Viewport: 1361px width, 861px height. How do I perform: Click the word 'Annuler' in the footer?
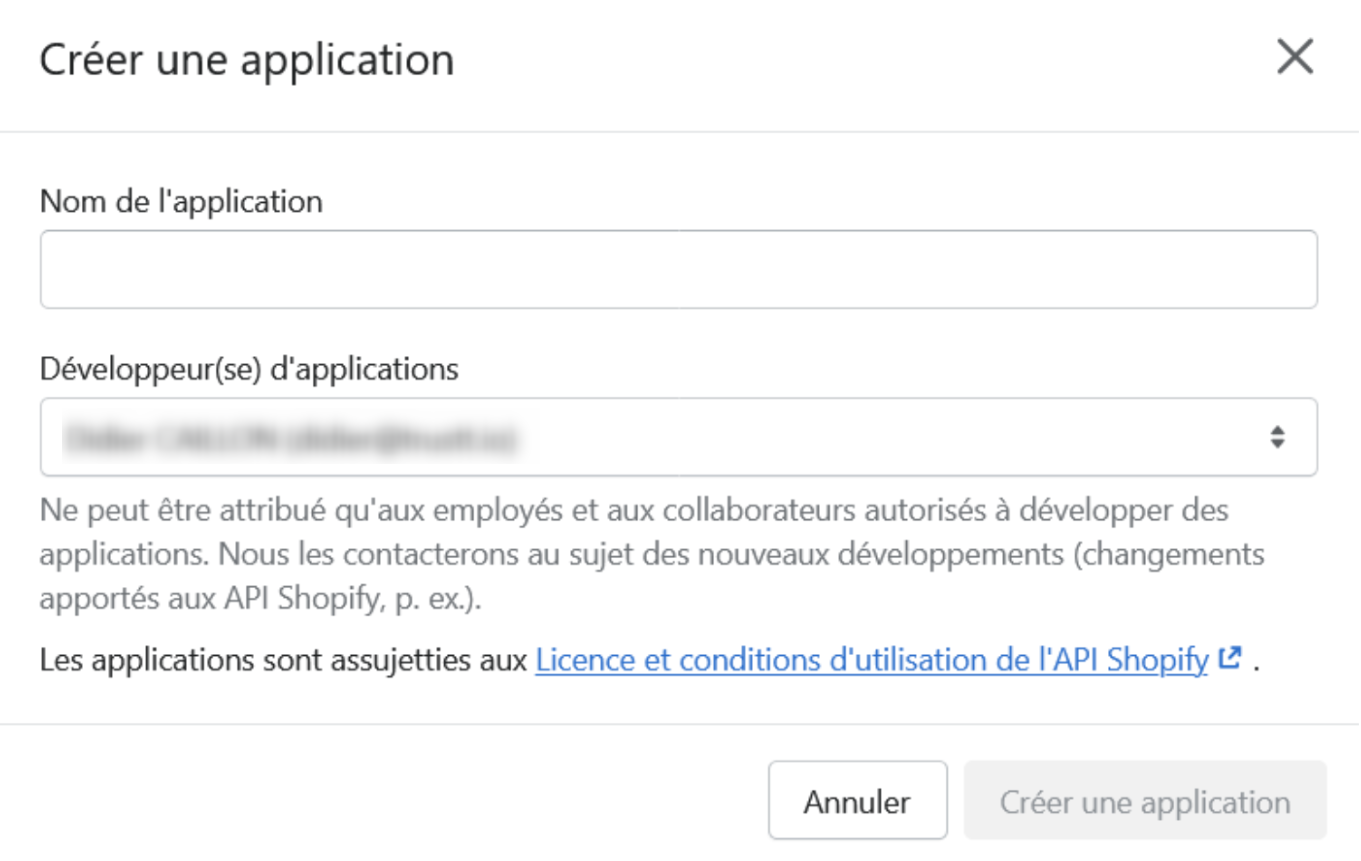tap(857, 802)
